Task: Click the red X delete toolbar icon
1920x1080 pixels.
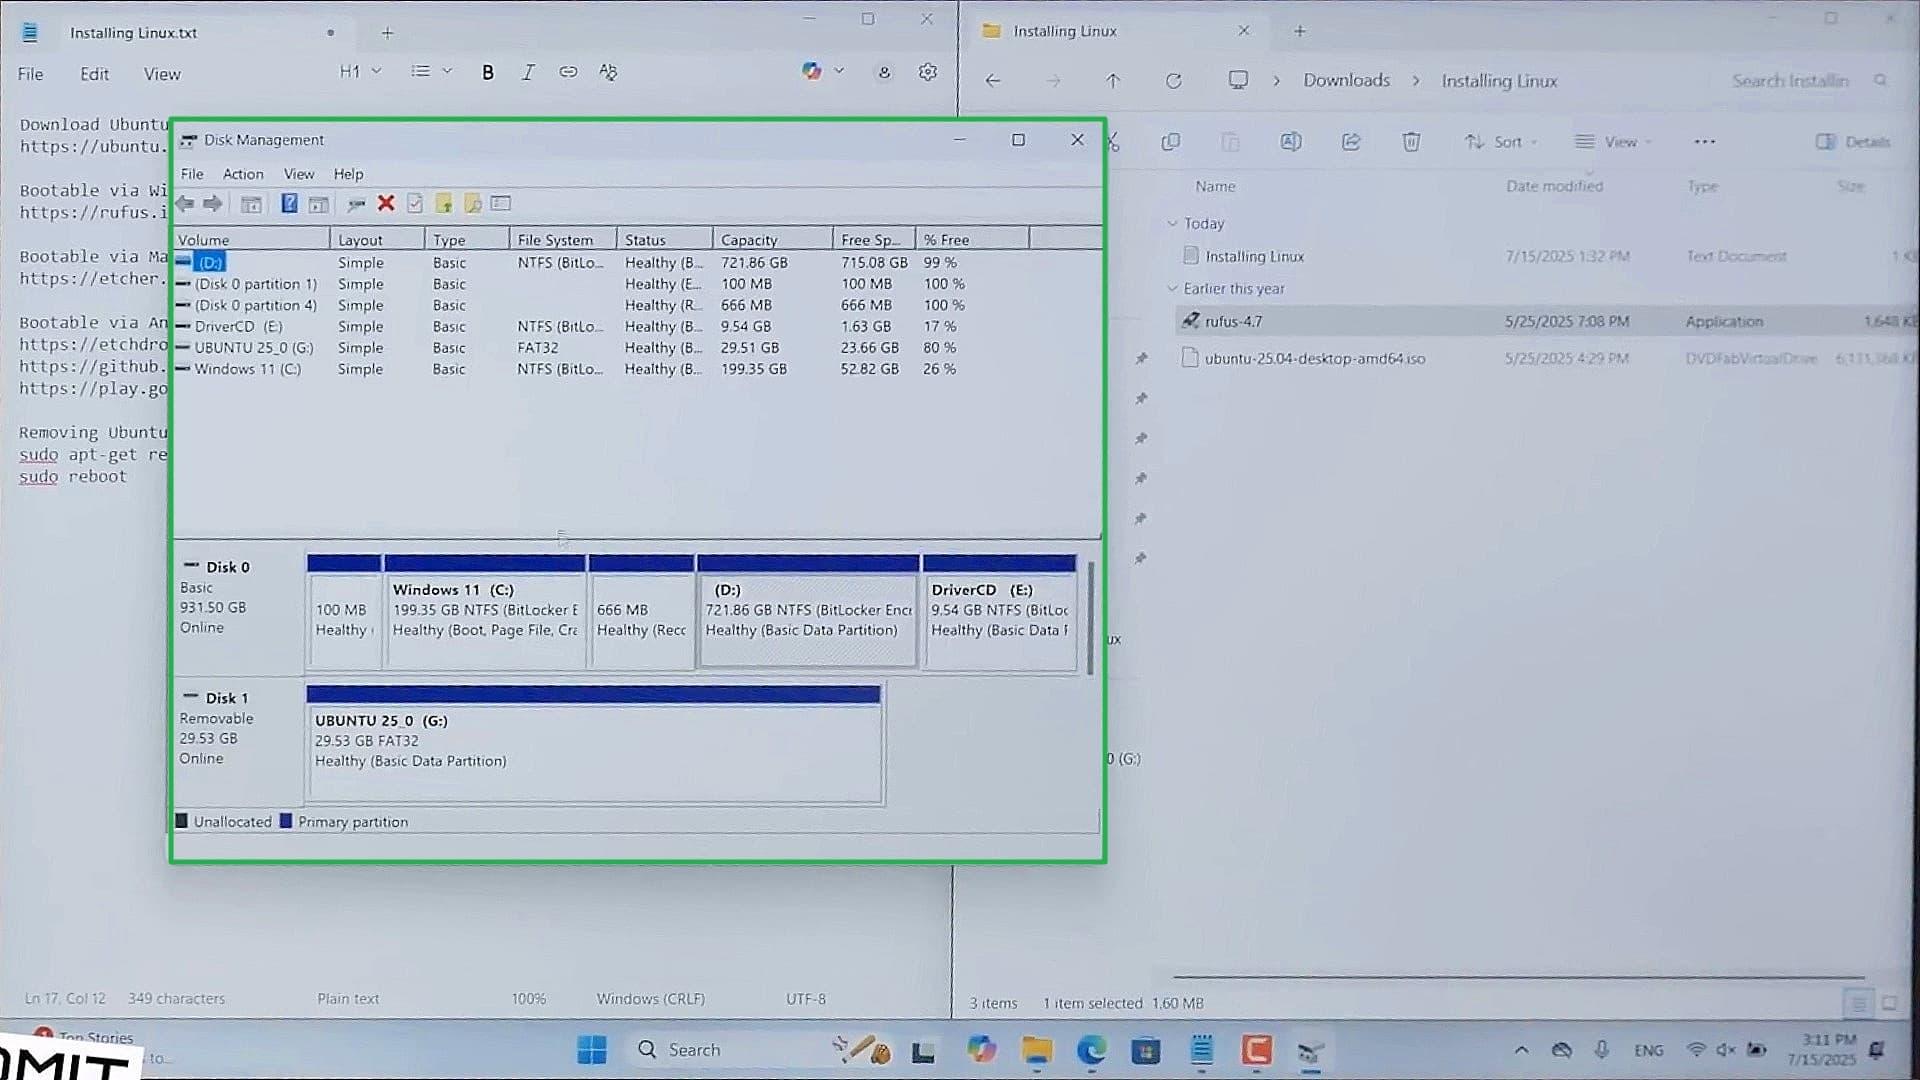Action: click(x=386, y=204)
